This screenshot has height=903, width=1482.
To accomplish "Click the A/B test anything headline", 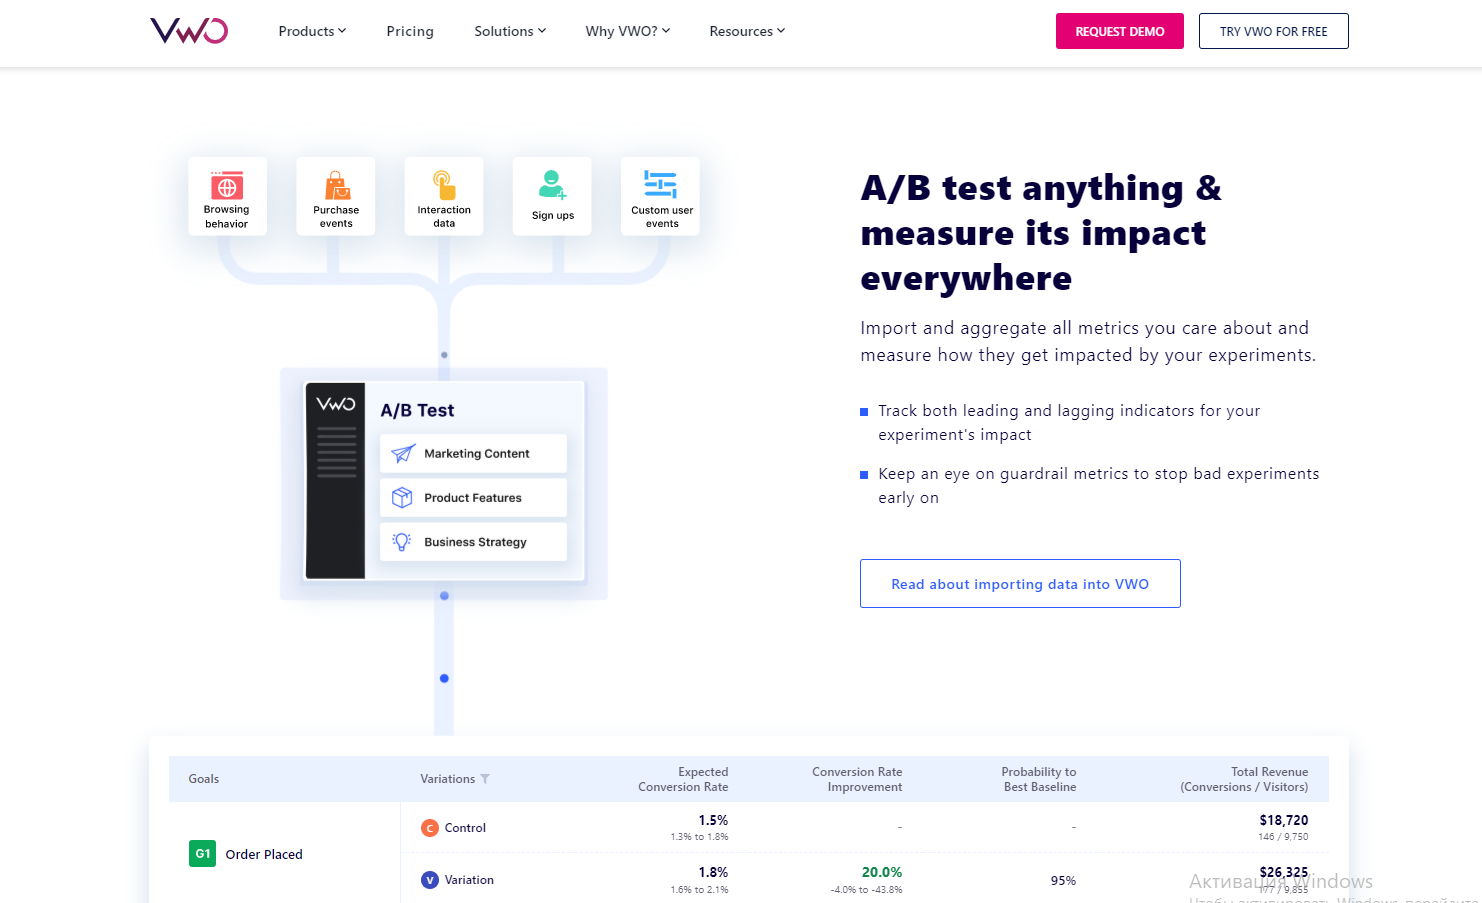I will click(x=1041, y=232).
